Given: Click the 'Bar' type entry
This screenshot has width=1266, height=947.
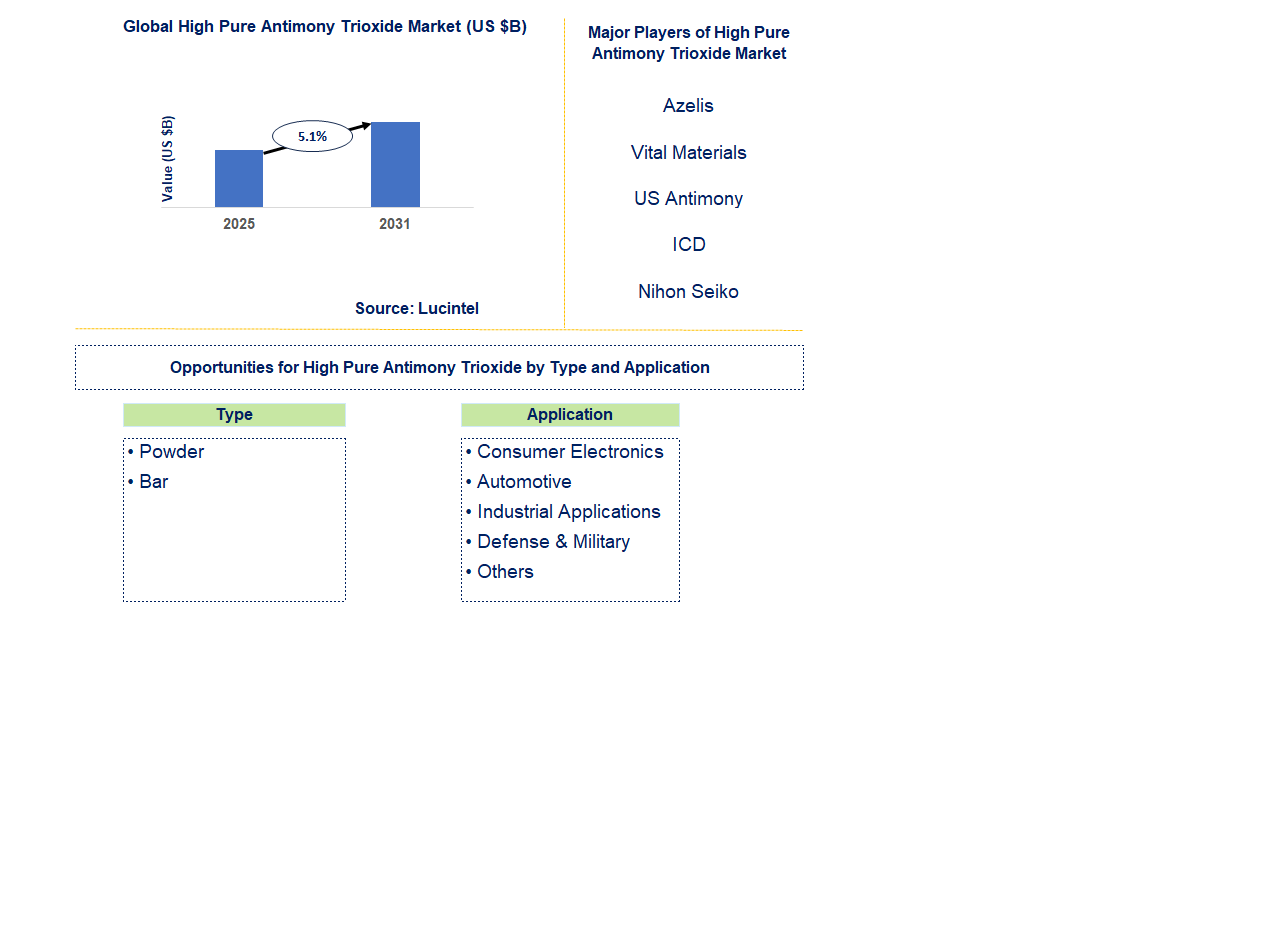Looking at the screenshot, I should (154, 482).
